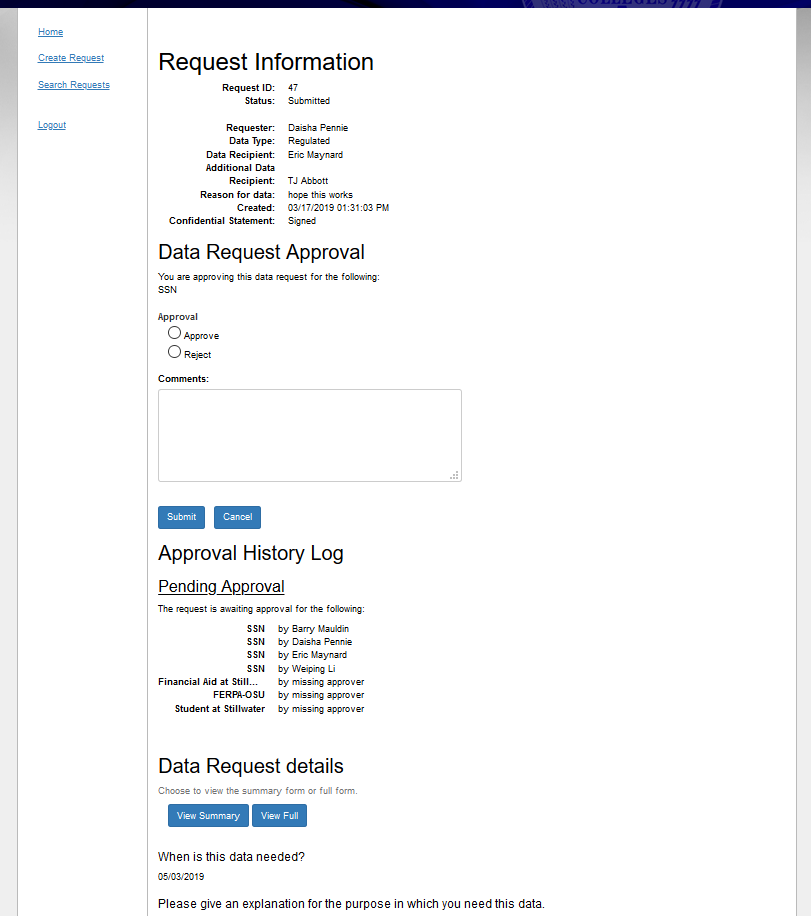Click the Approval History Log heading
Screen dimensions: 811x916
pos(251,553)
